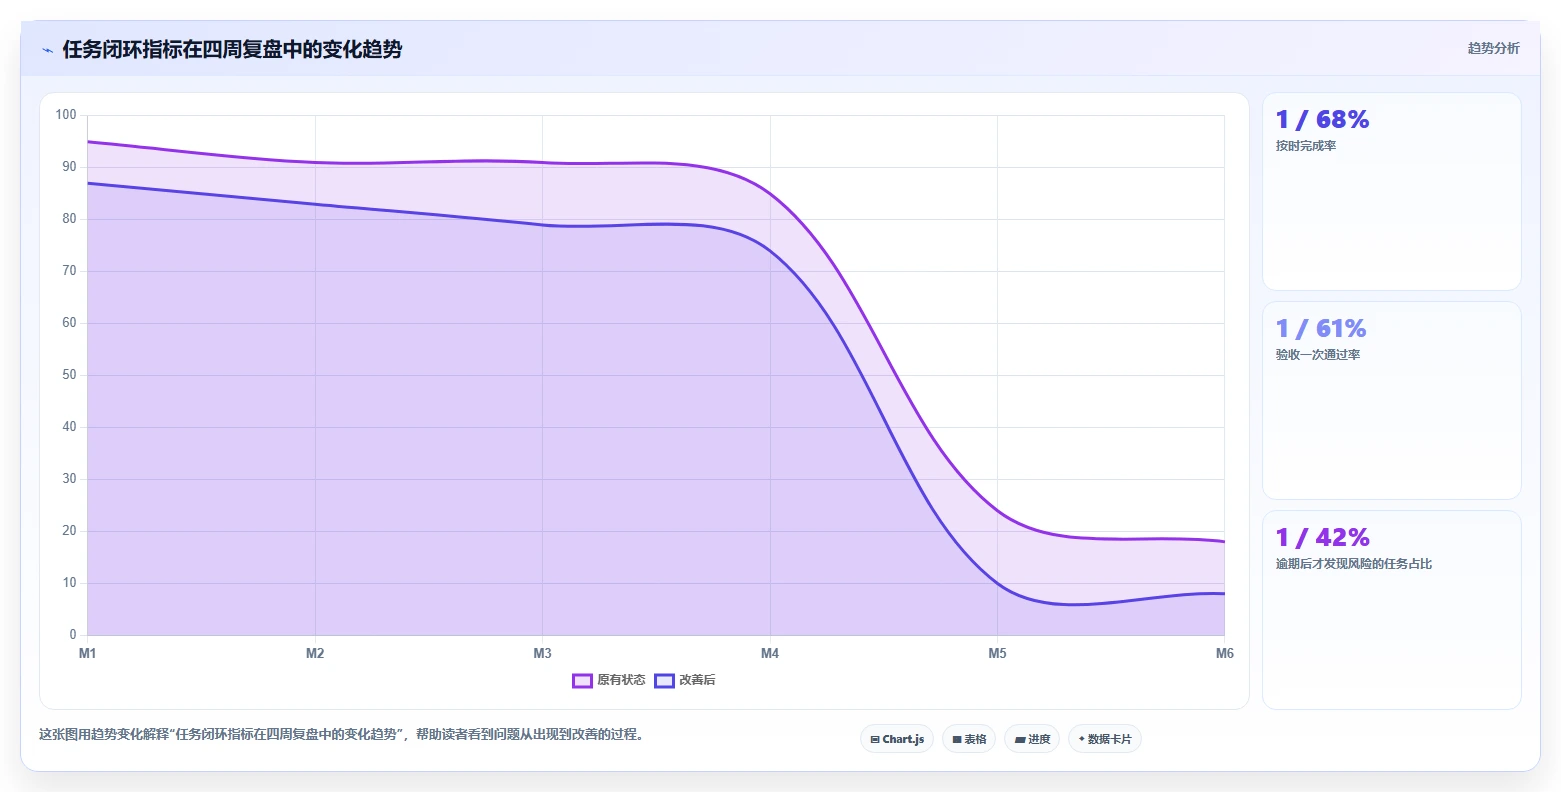The width and height of the screenshot is (1561, 792).
Task: Click the M4 x-axis tick label
Action: pyautogui.click(x=770, y=654)
